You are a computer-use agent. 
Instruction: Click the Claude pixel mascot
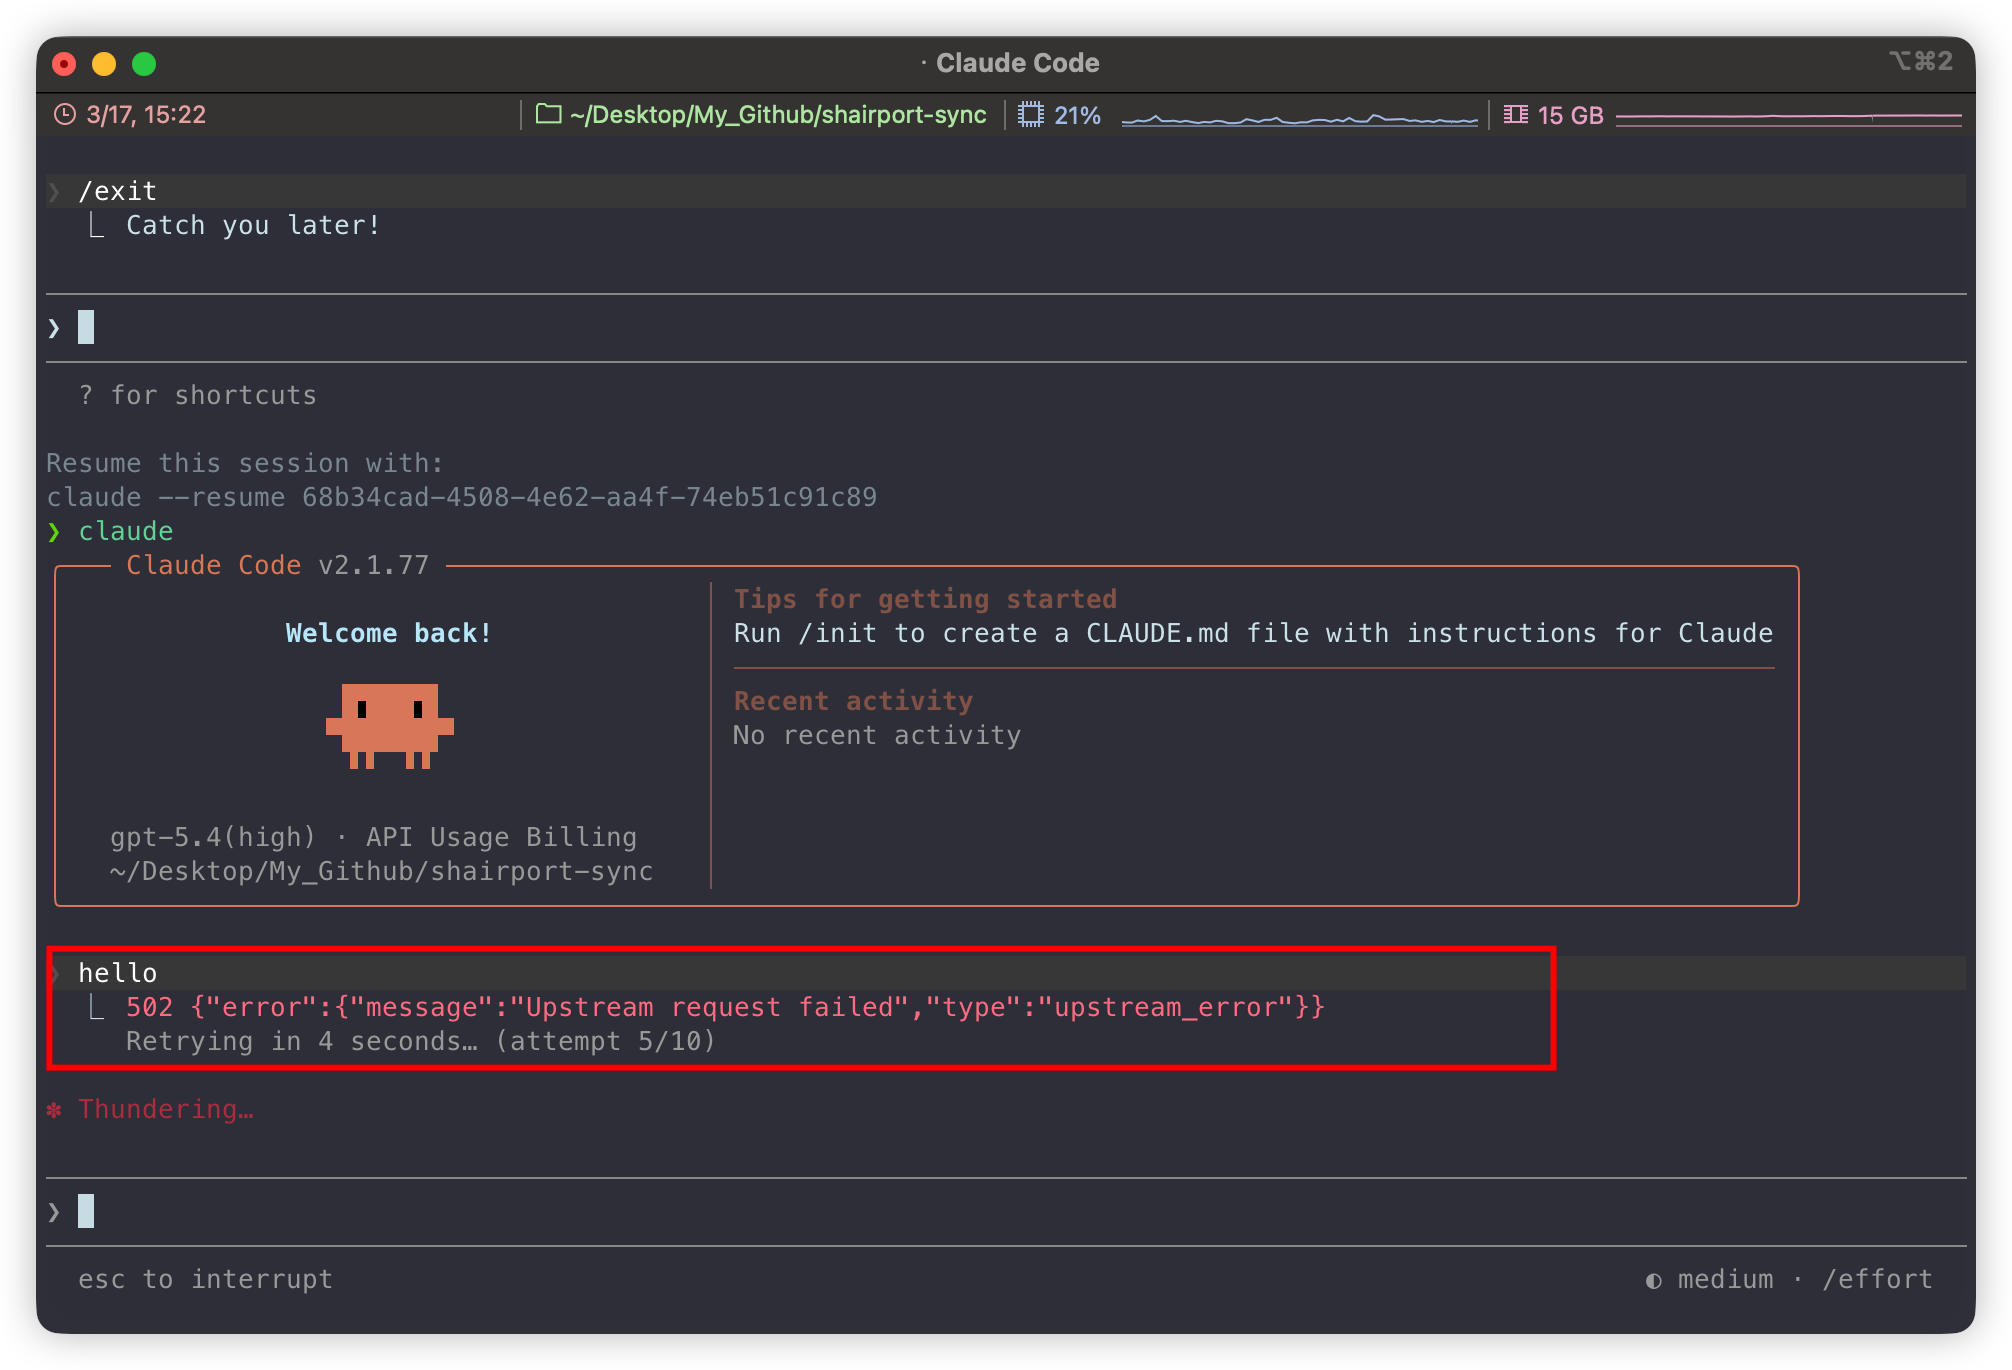coord(390,726)
